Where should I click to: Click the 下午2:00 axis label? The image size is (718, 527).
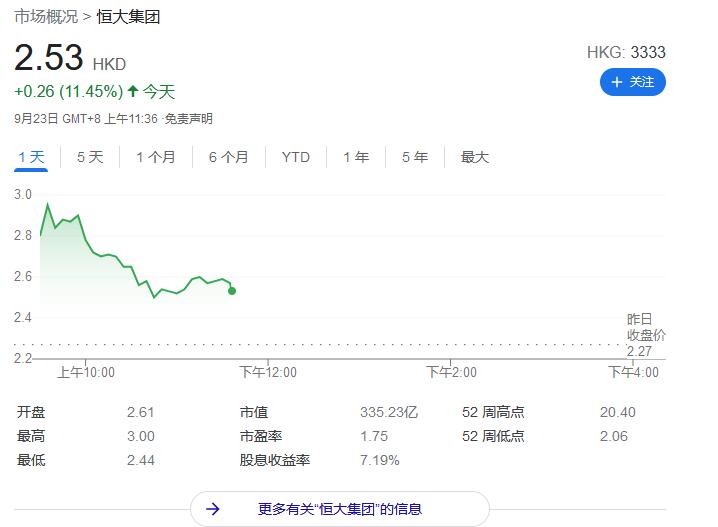[451, 372]
